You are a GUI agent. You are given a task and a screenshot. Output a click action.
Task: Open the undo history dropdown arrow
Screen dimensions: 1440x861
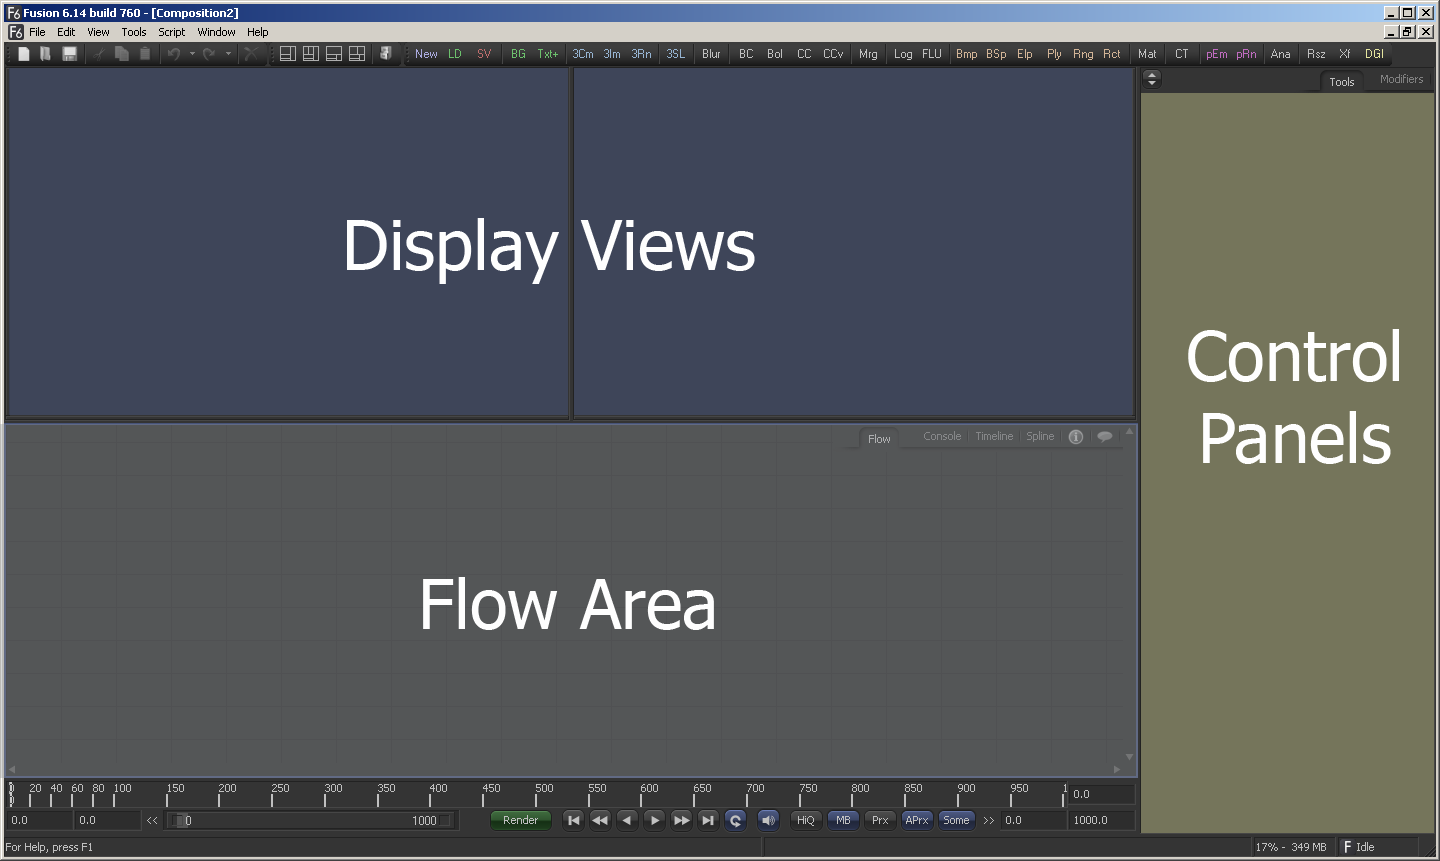pos(192,54)
